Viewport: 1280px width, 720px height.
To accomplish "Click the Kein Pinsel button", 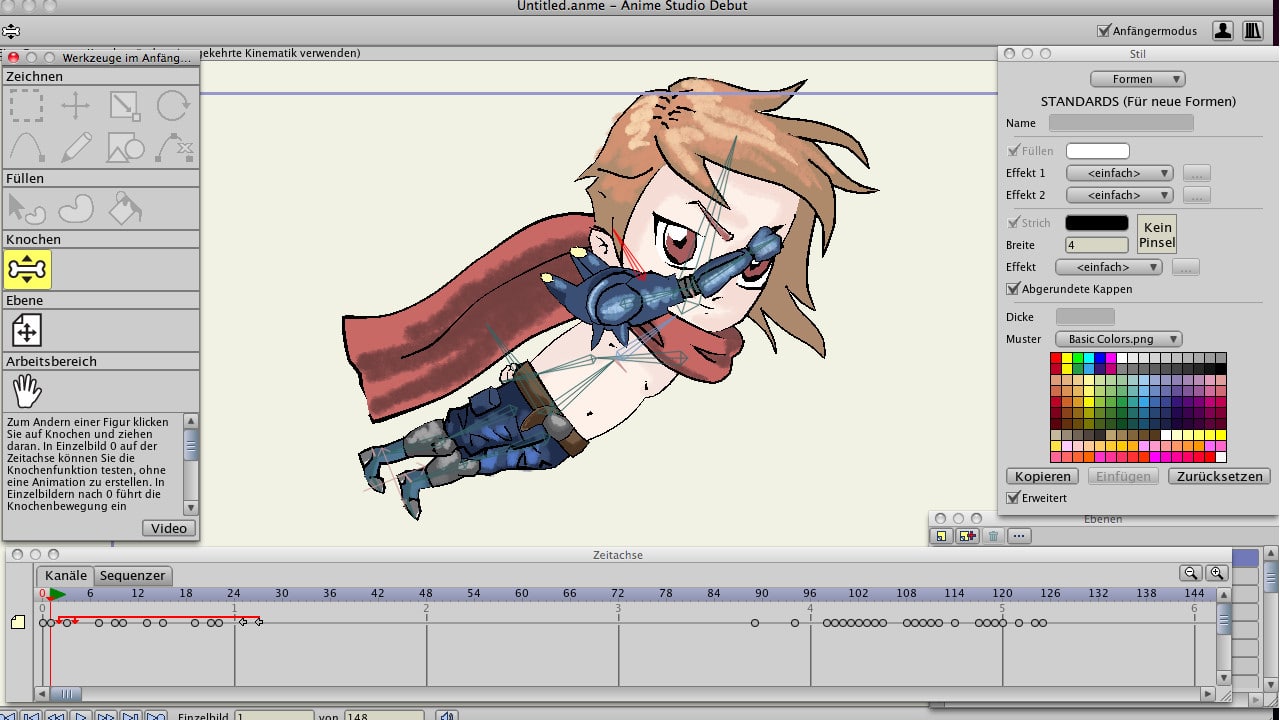I will point(1157,233).
